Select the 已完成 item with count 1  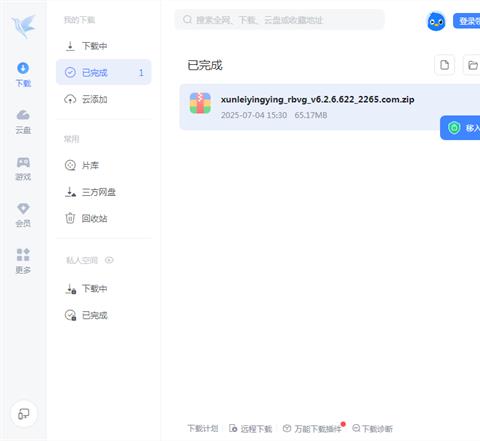pos(104,72)
